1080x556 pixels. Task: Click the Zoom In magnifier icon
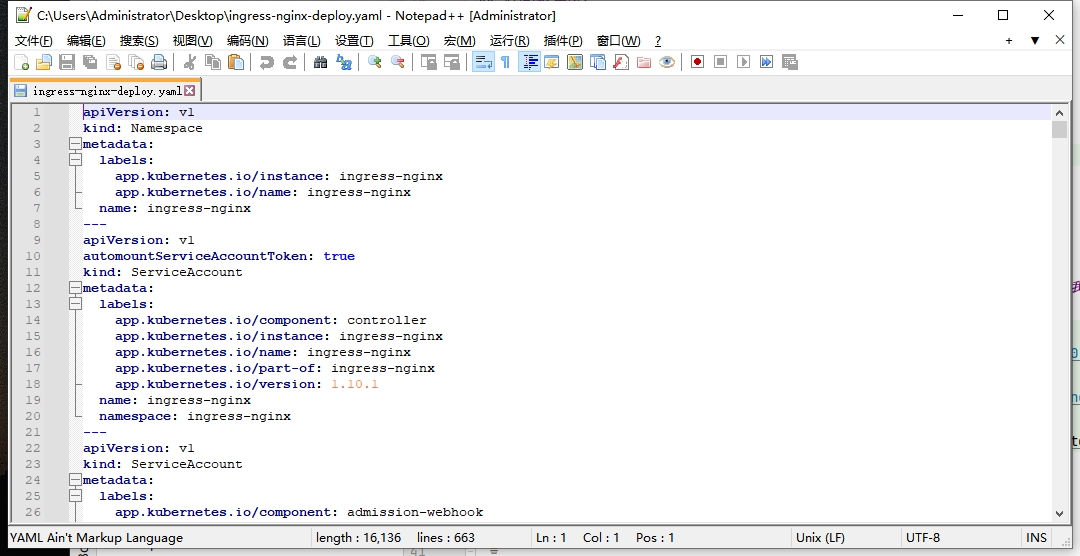coord(375,62)
